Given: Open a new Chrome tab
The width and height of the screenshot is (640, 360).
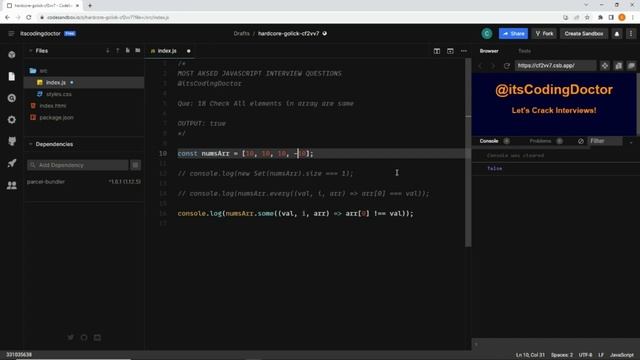Looking at the screenshot, I should click(90, 6).
